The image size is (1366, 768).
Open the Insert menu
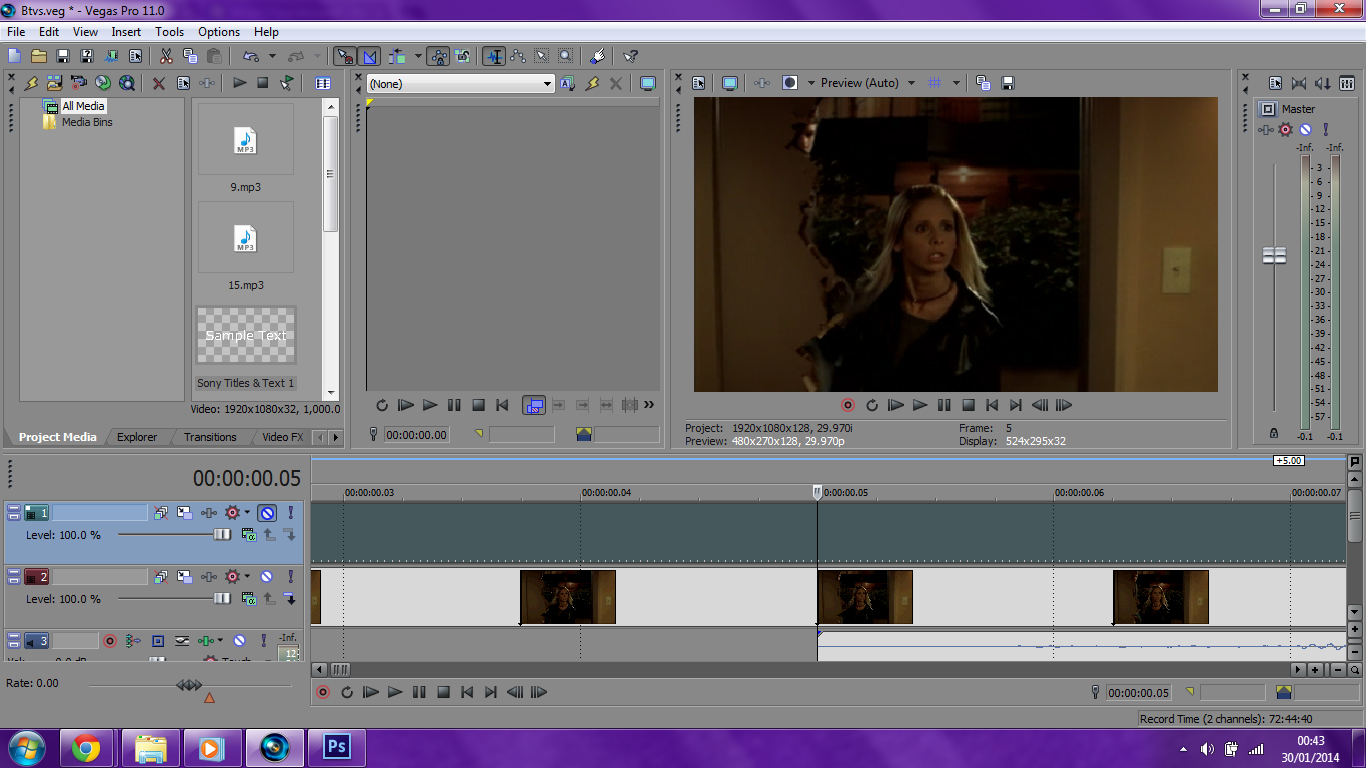(x=126, y=32)
